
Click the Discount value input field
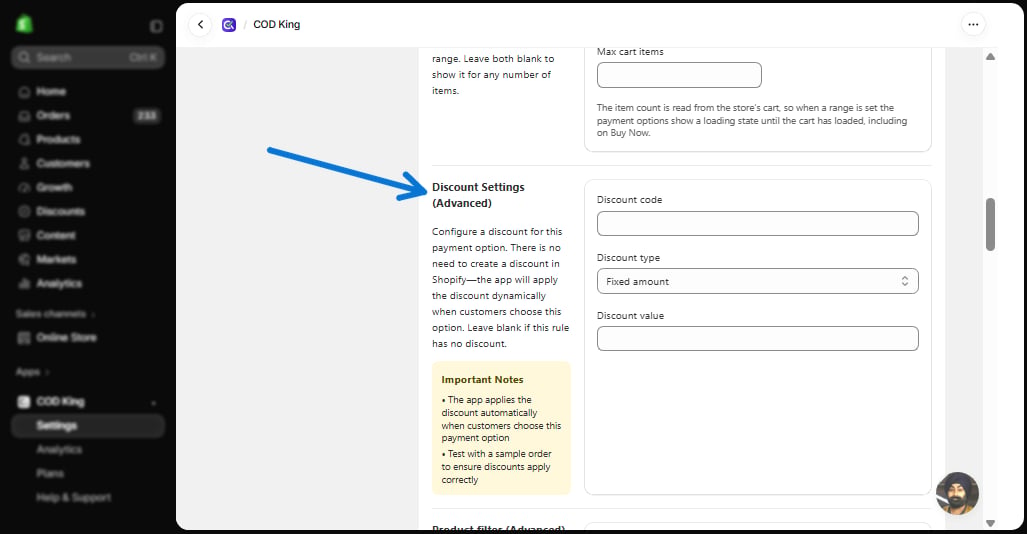click(757, 339)
